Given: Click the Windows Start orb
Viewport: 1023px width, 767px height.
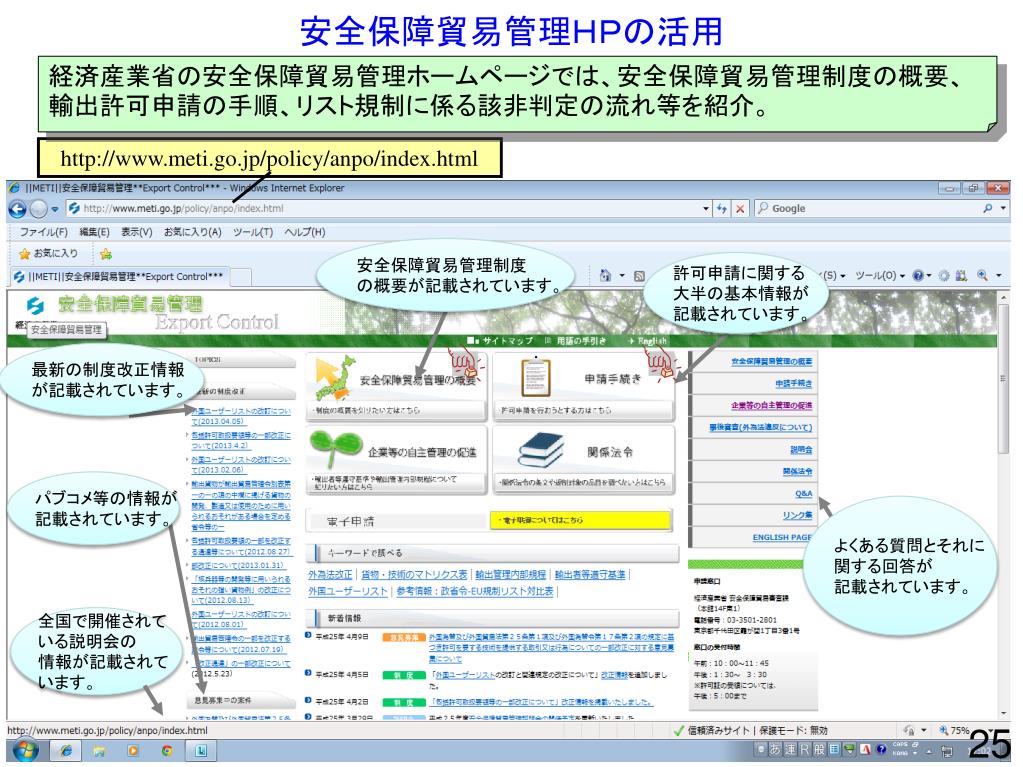Looking at the screenshot, I should click(25, 751).
